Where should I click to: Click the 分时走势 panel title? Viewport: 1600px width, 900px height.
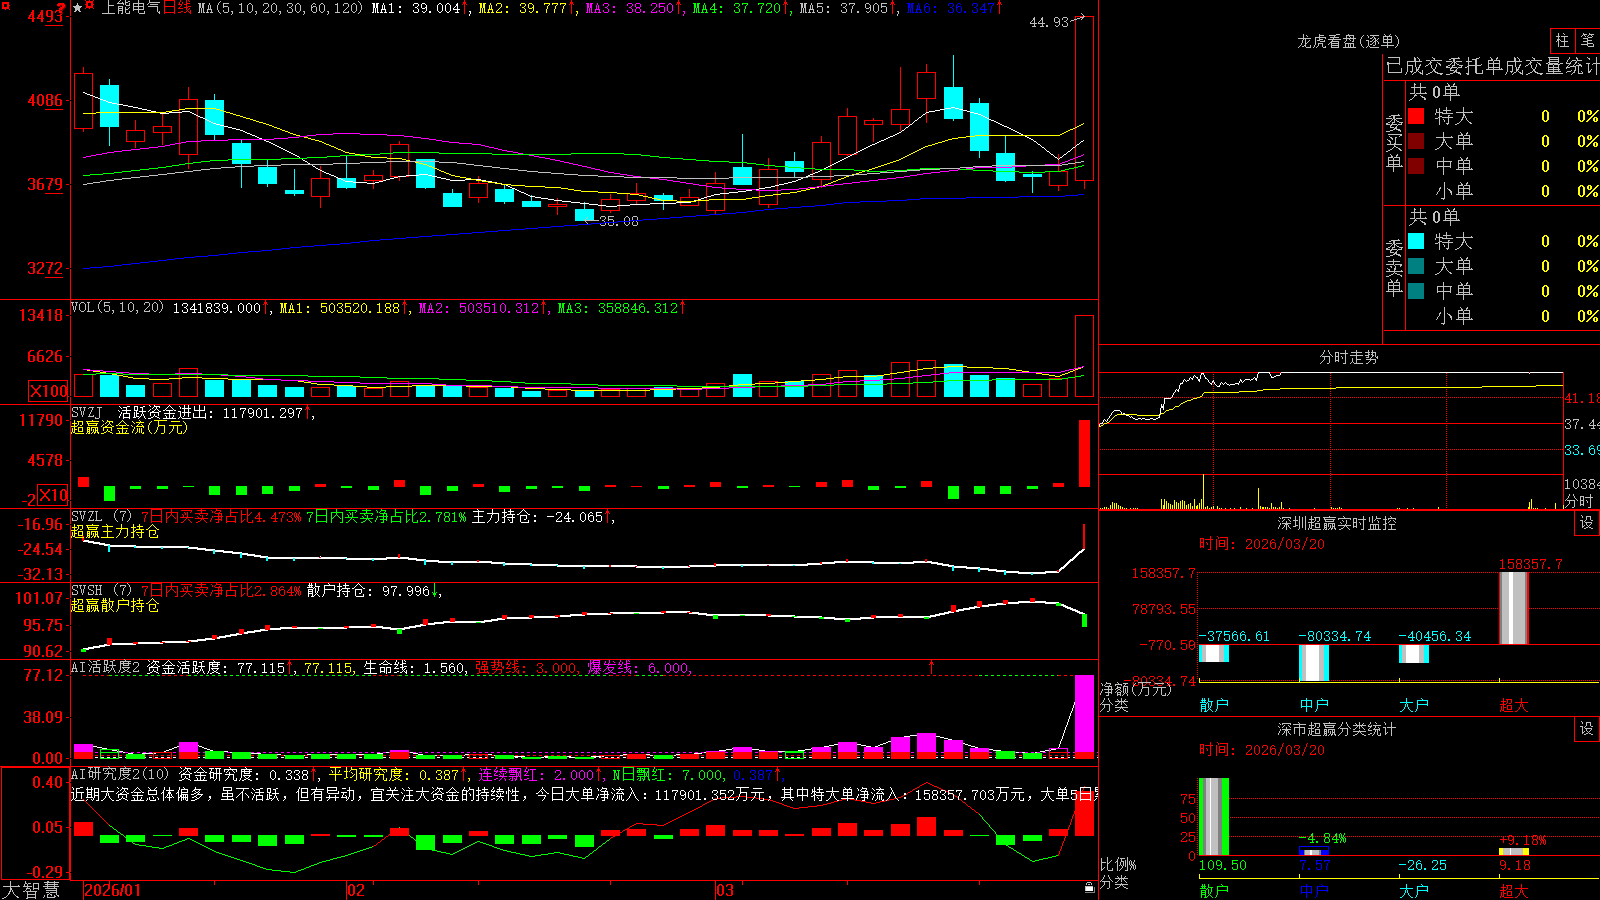point(1348,357)
